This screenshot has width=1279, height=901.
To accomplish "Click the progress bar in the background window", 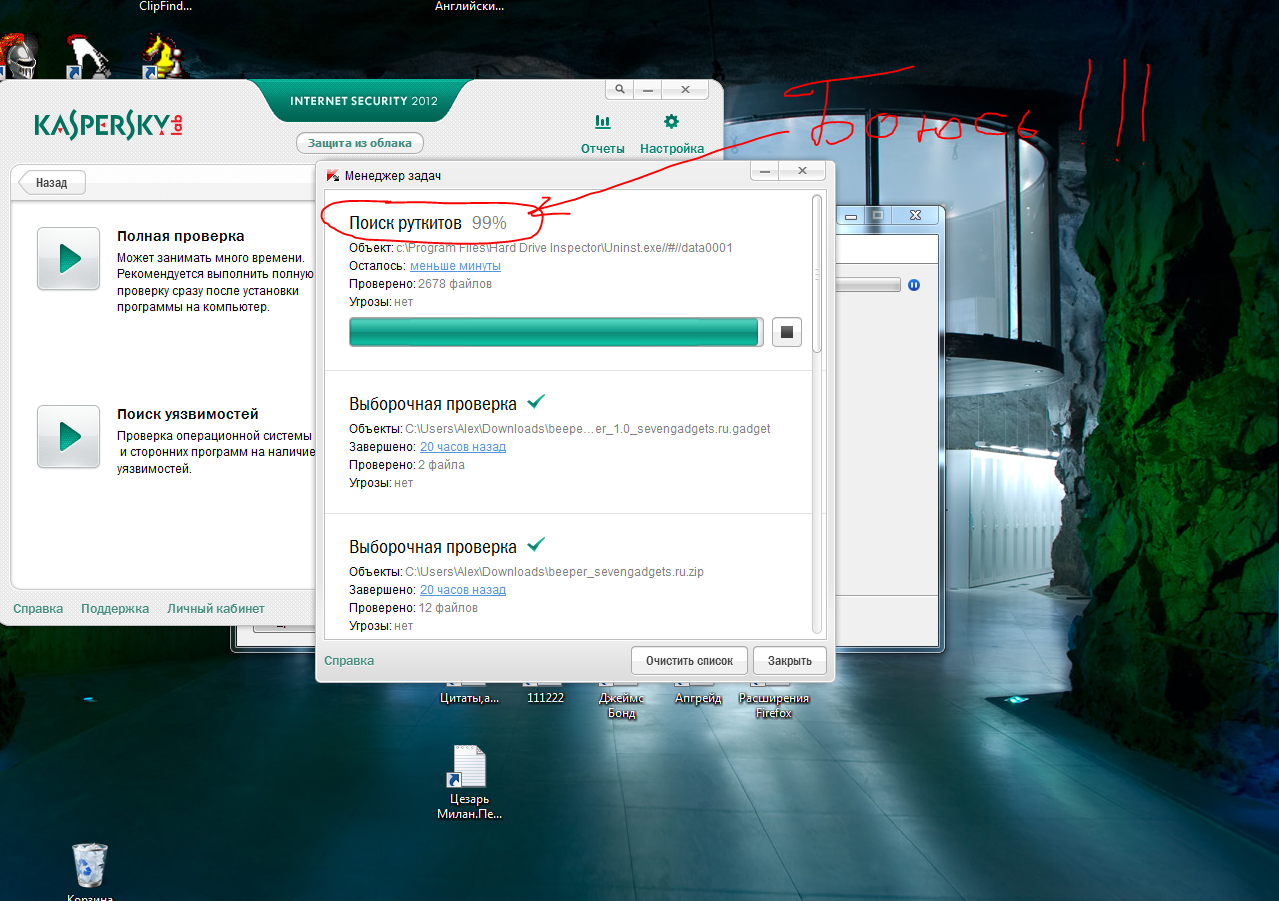I will point(870,285).
